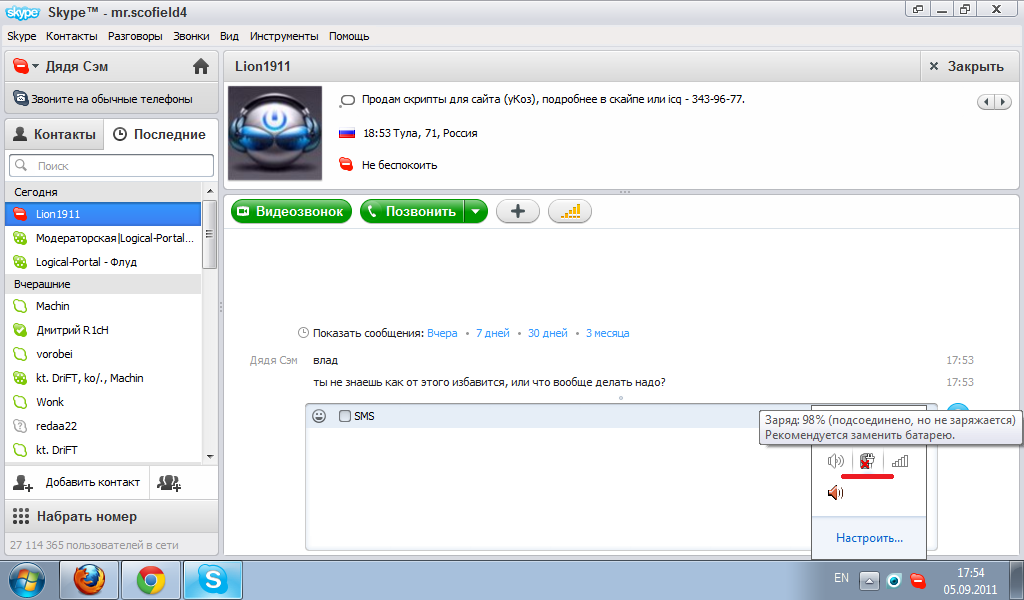1024x600 pixels.
Task: Click the Вчерашние group header
Action: click(103, 285)
